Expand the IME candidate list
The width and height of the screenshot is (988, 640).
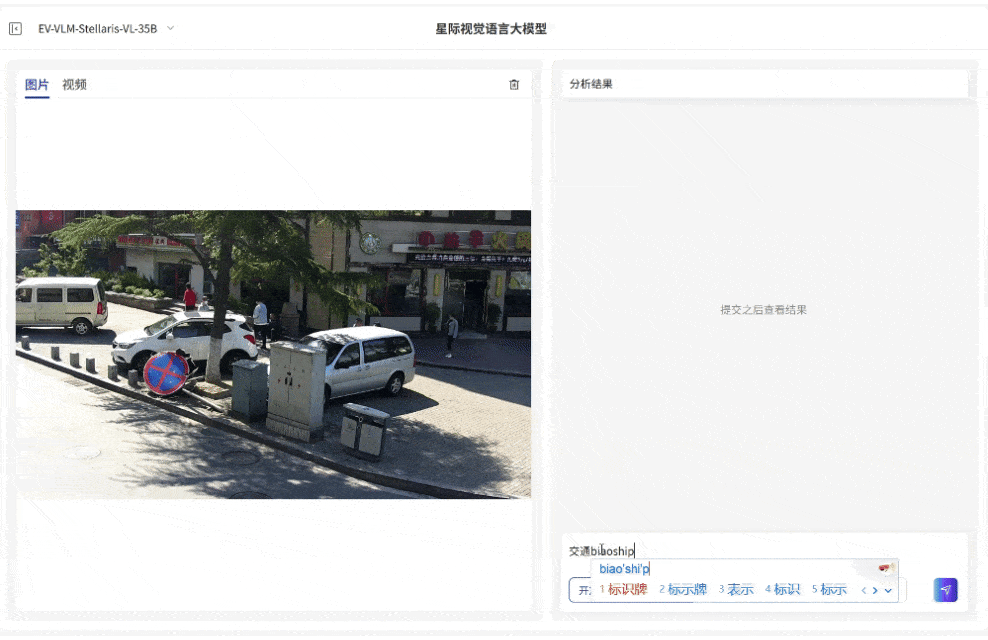888,590
